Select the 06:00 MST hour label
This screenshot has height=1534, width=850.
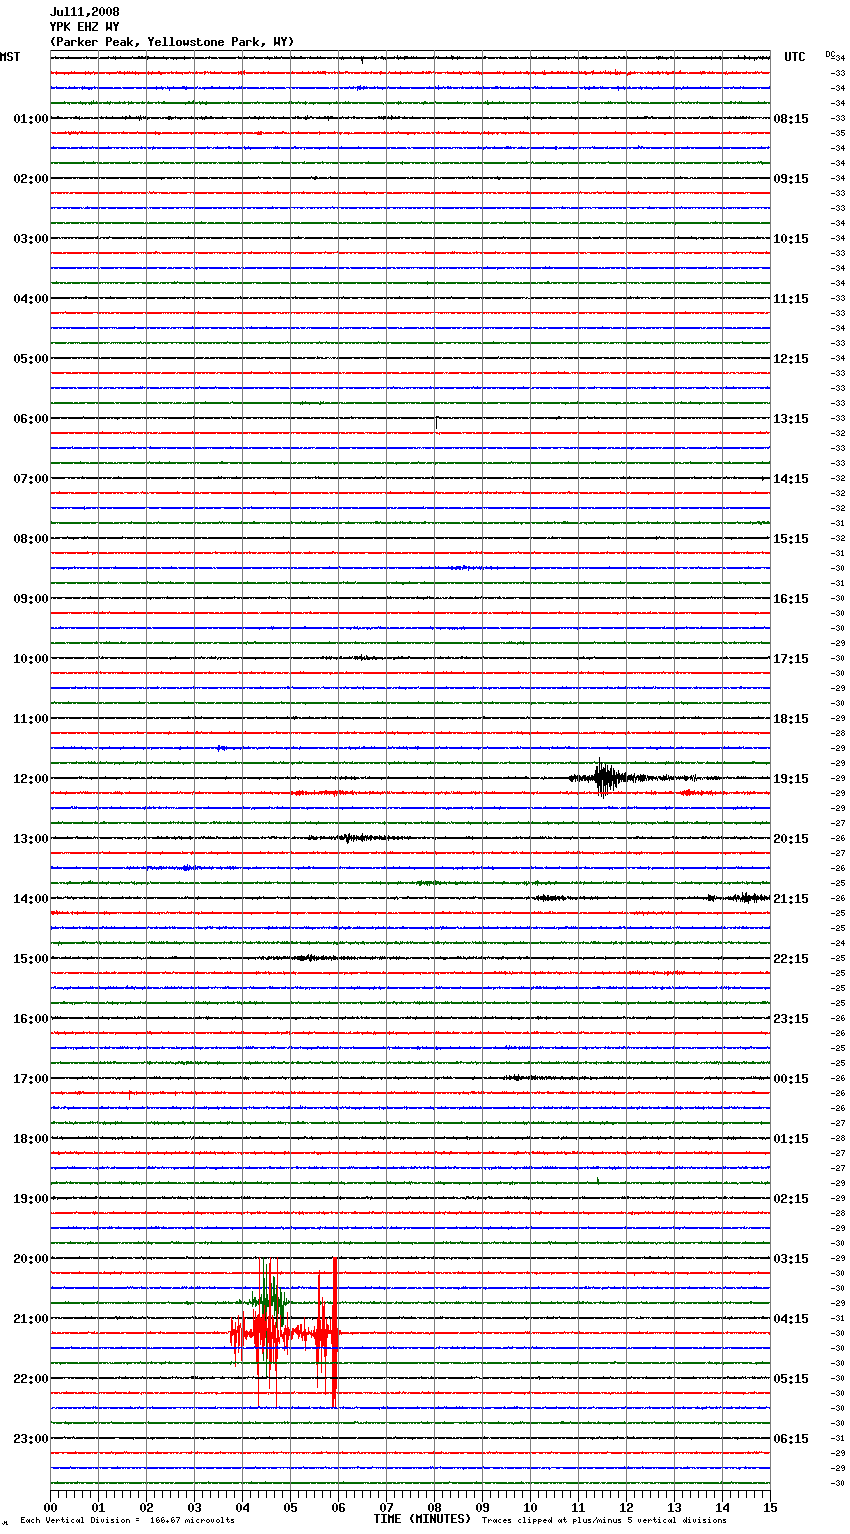[31, 419]
